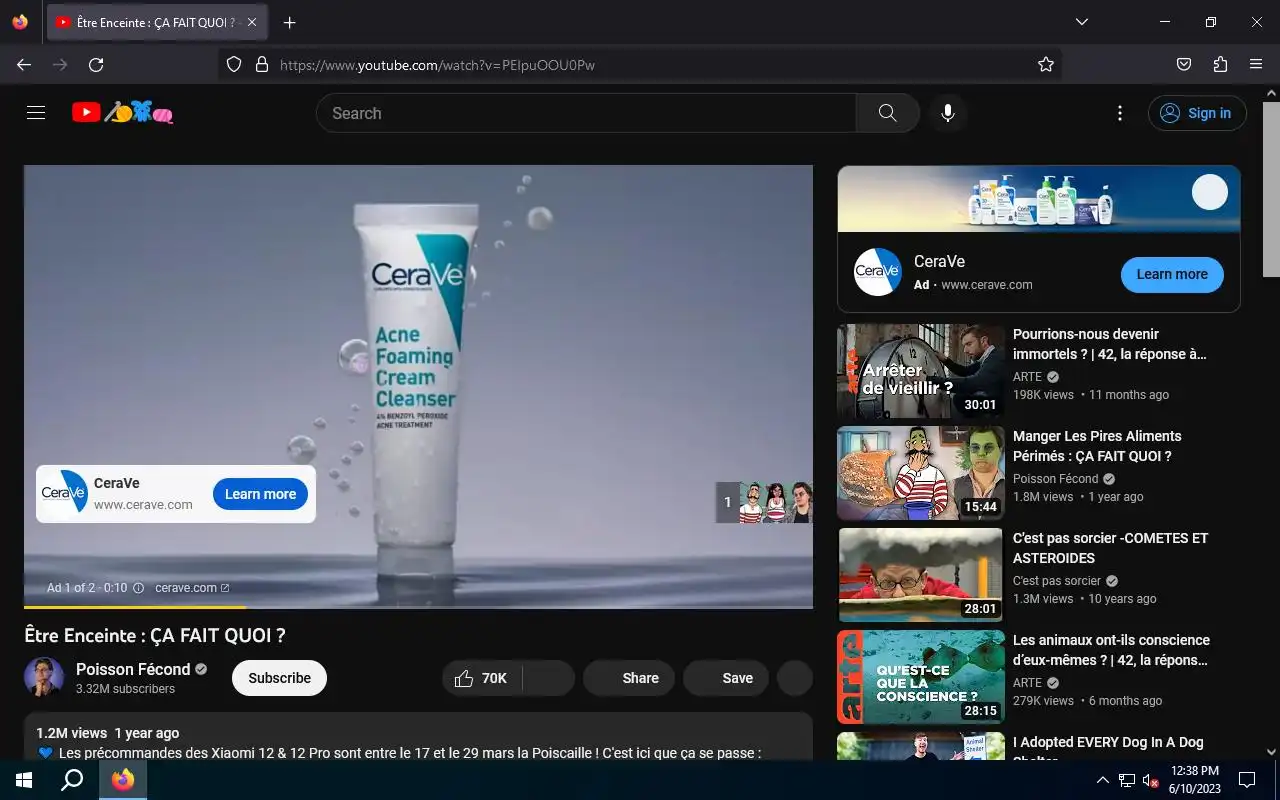
Task: Like the video with thumbs-up 70K
Action: [482, 678]
